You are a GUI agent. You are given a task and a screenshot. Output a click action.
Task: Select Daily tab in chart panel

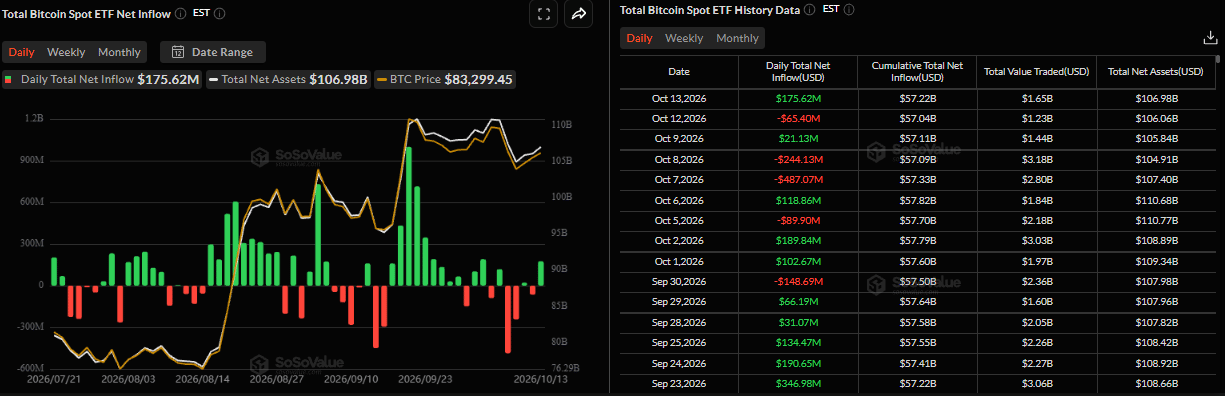click(22, 52)
